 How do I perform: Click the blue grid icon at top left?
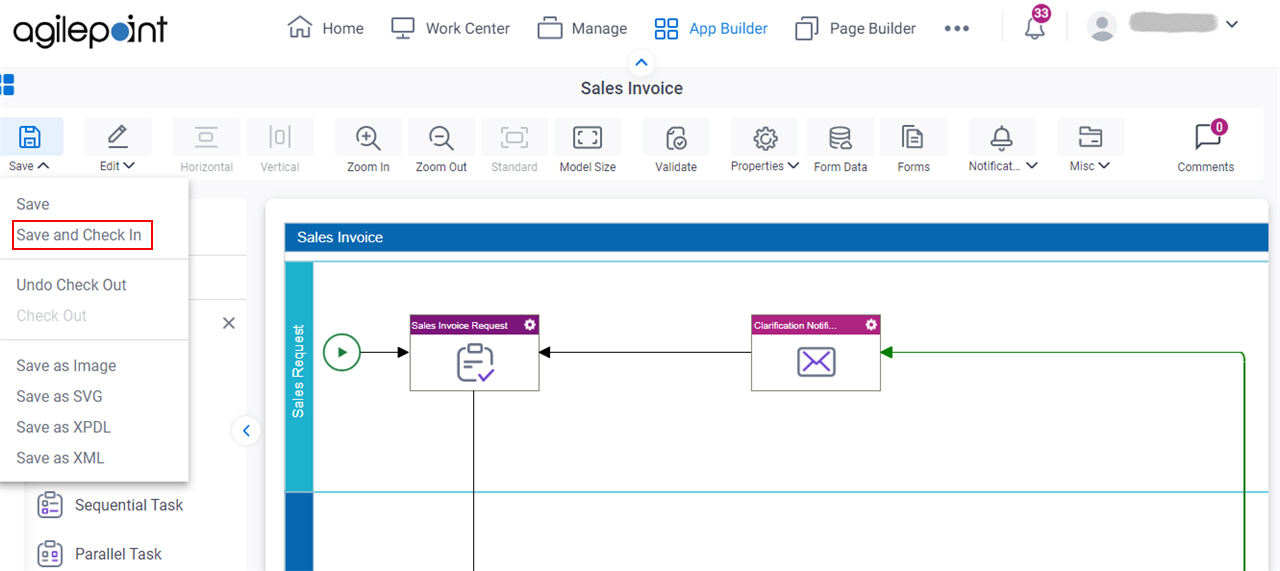click(x=7, y=84)
